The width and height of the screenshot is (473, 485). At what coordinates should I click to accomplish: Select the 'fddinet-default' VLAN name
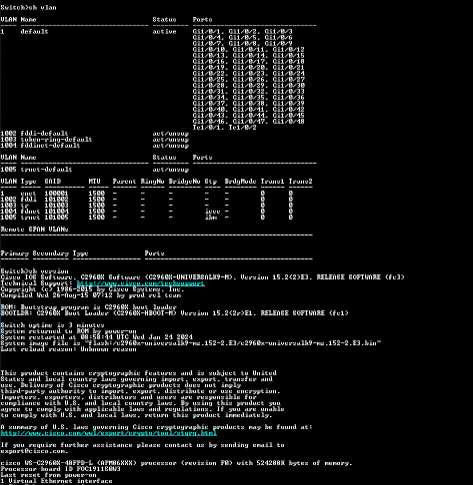tap(50, 145)
